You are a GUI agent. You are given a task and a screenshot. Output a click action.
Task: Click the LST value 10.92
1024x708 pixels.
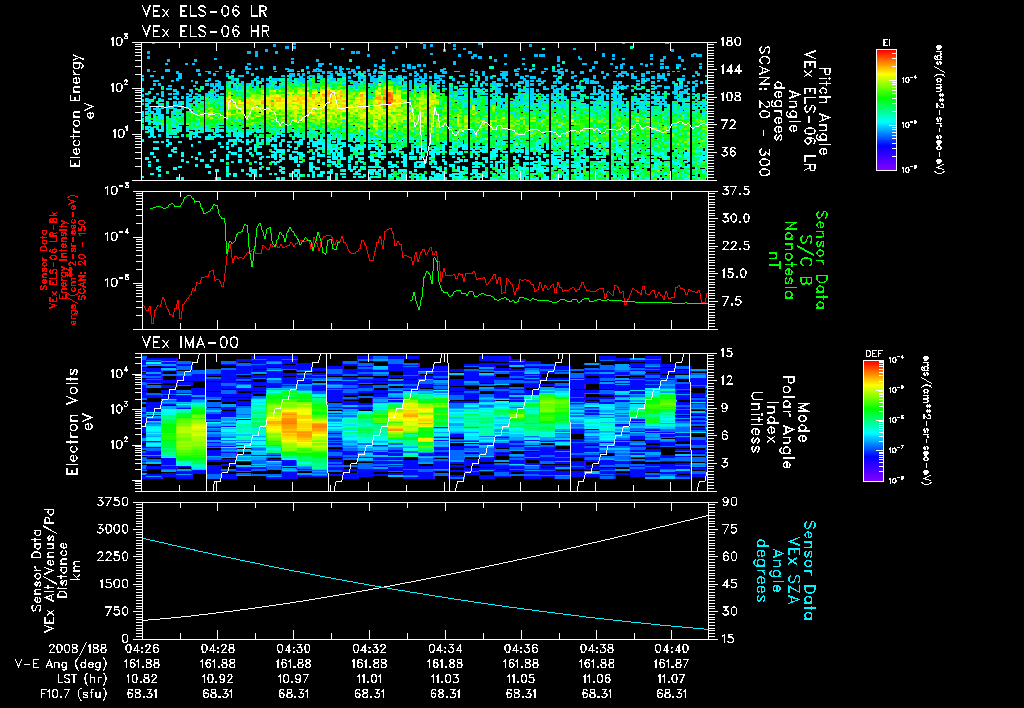(217, 679)
